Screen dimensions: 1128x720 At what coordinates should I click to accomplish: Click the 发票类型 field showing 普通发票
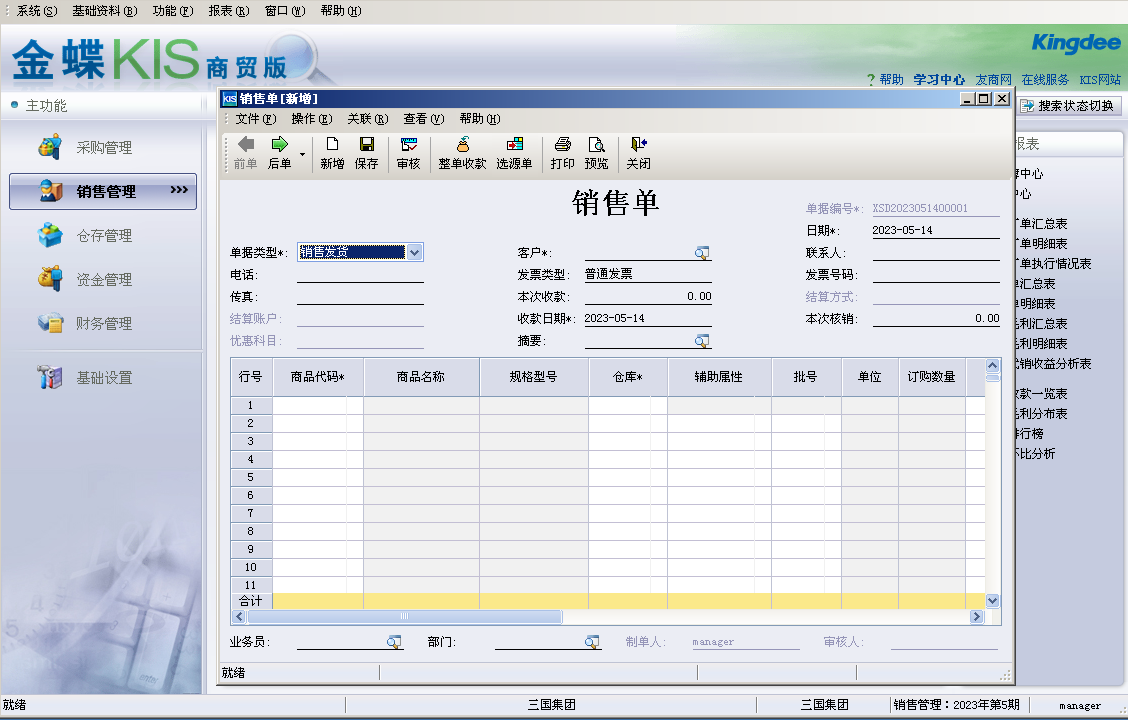pos(648,274)
